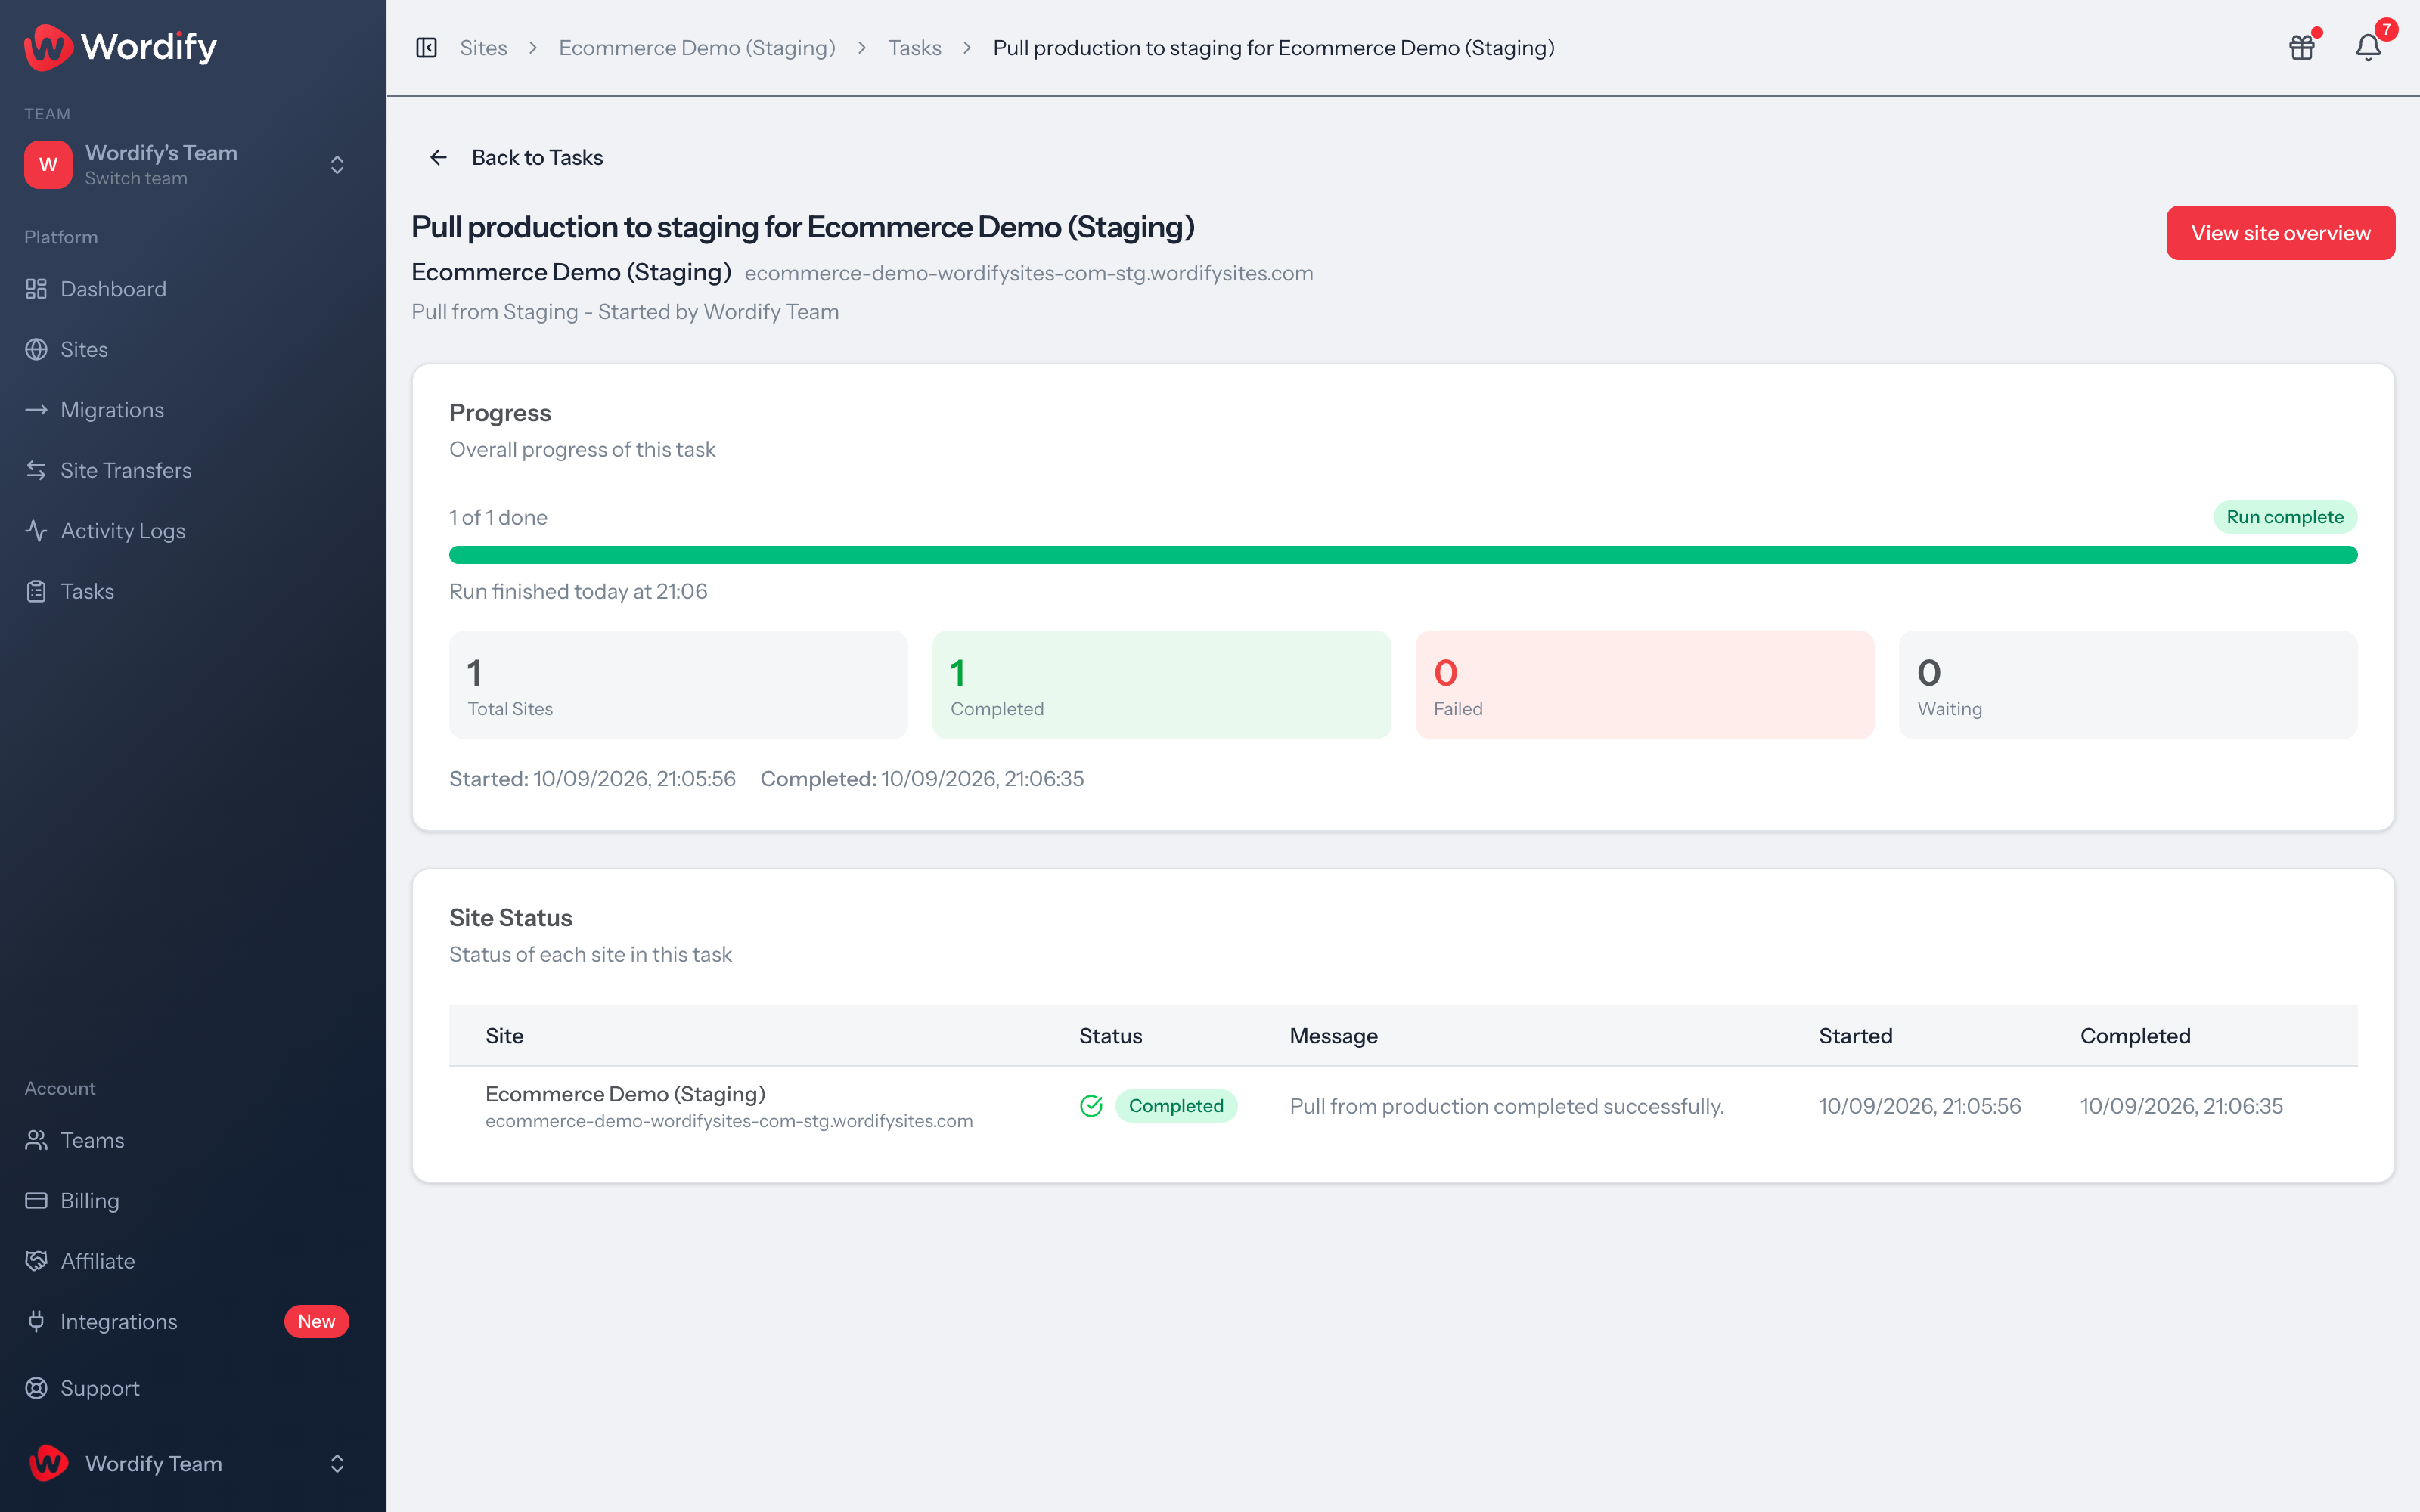Screen dimensions: 2420x1512
Task: Click 'Pull from Staging - Started by Wordify Team'
Action: (x=625, y=312)
